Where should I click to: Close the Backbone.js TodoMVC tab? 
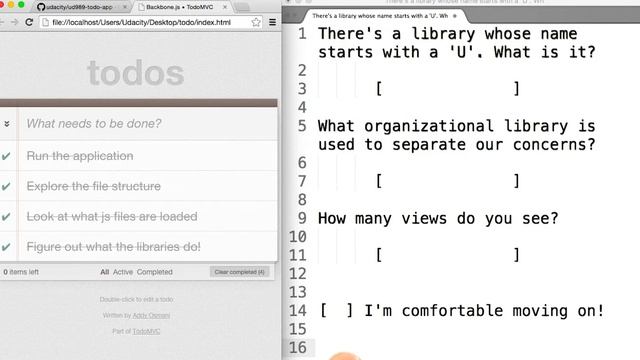coord(225,7)
